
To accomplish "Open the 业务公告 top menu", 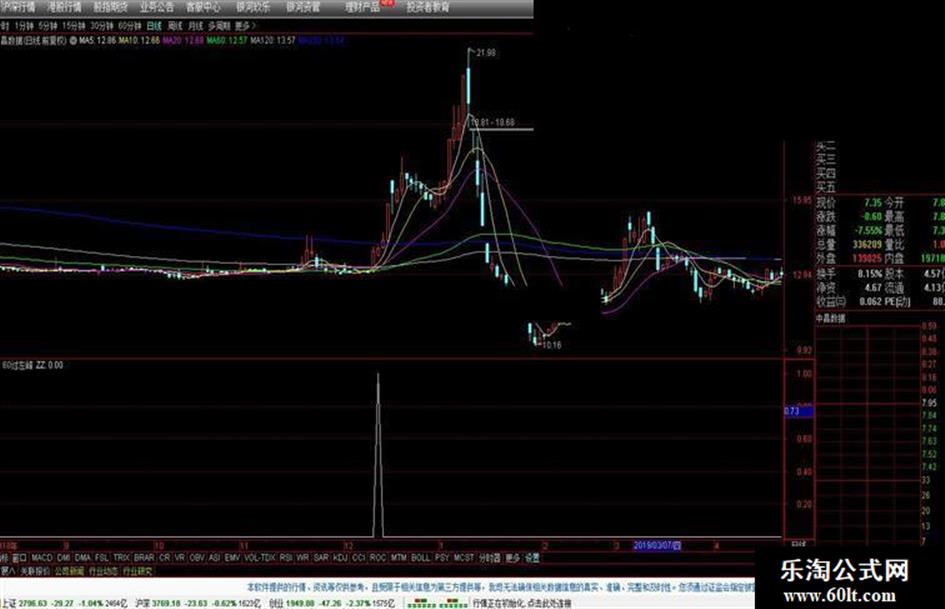I will 157,7.
